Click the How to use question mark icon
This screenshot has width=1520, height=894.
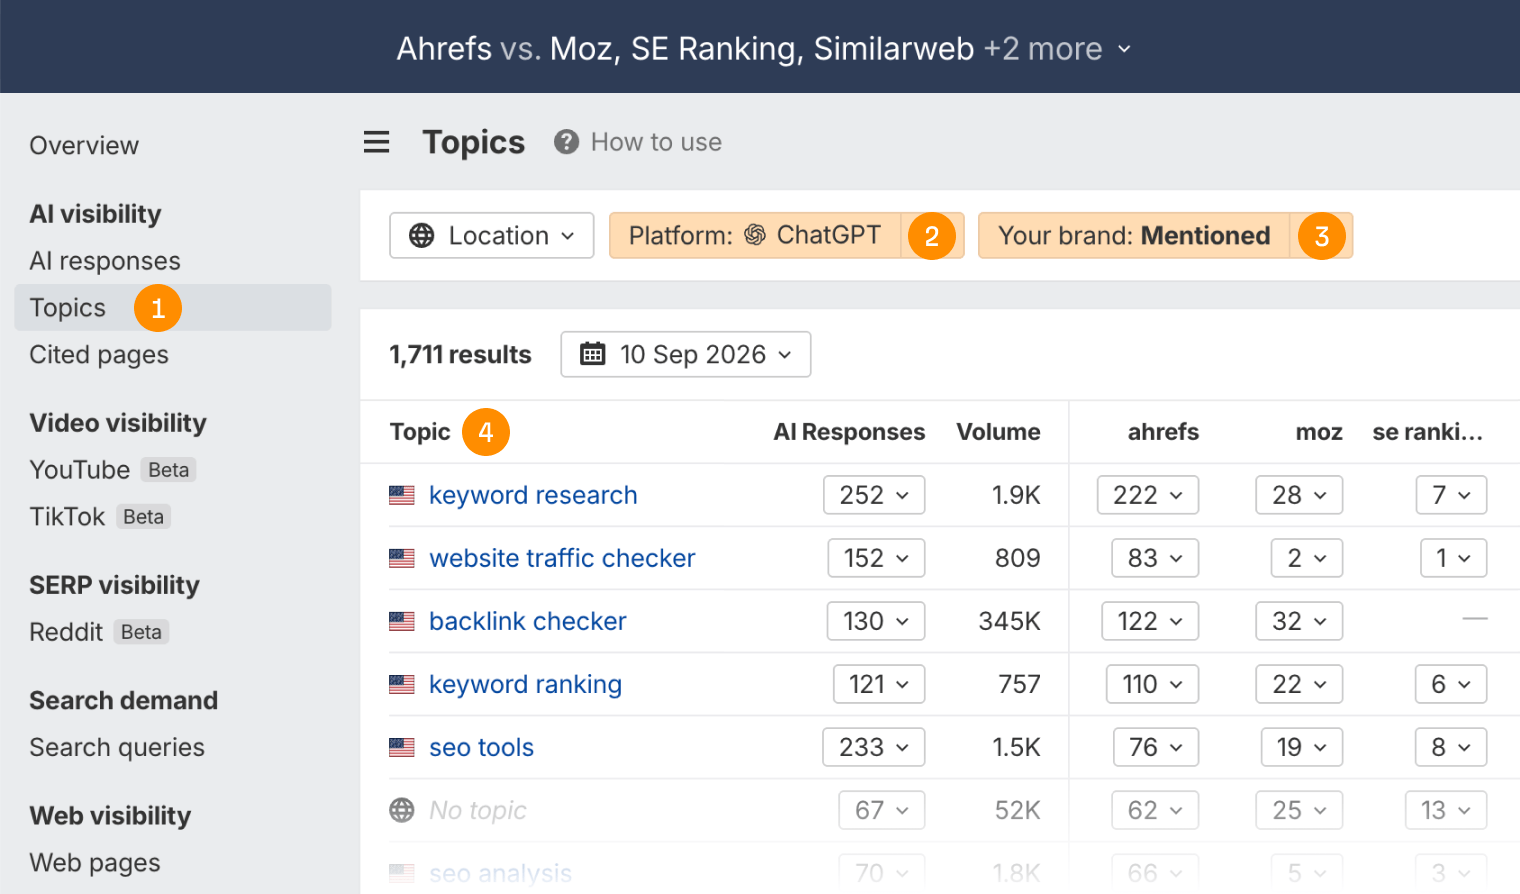tap(566, 142)
